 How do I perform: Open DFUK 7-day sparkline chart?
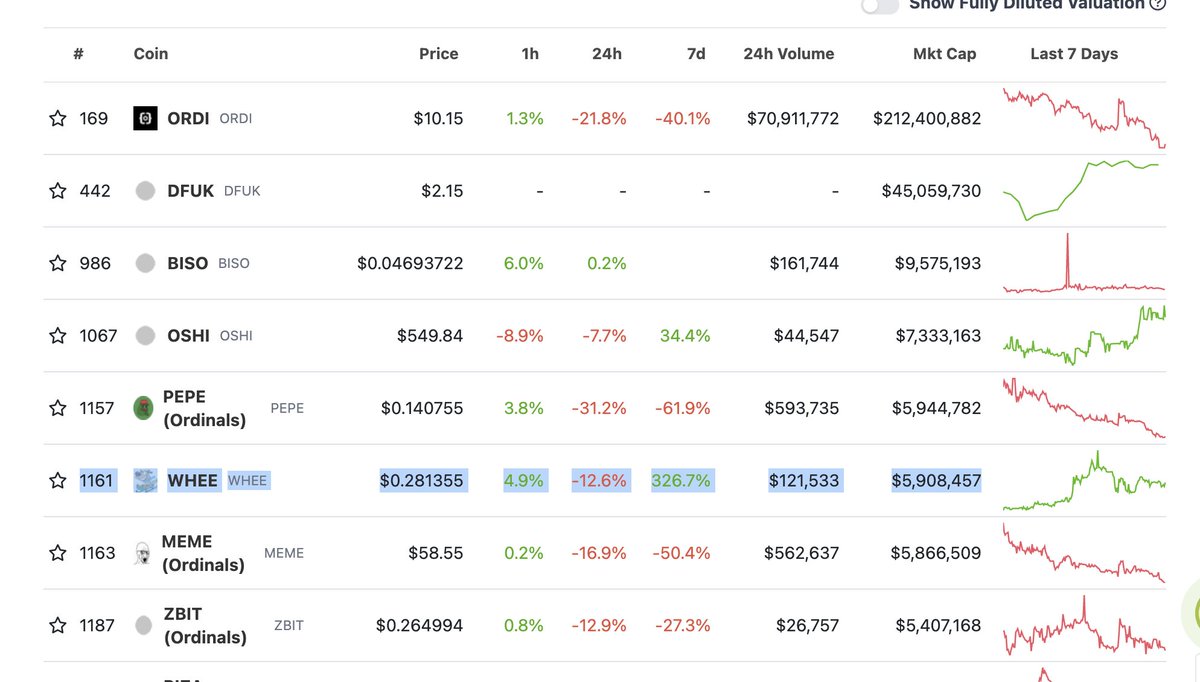coord(1084,190)
